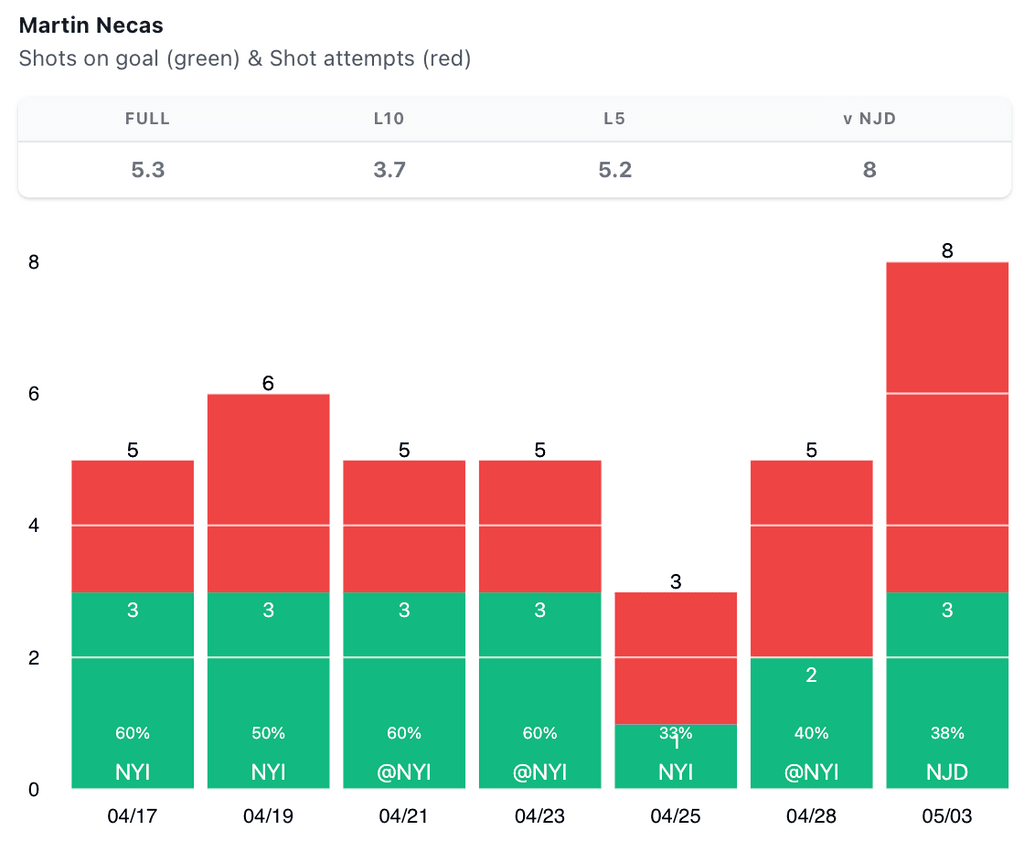Click the 04/21 date label on the axis

[404, 816]
